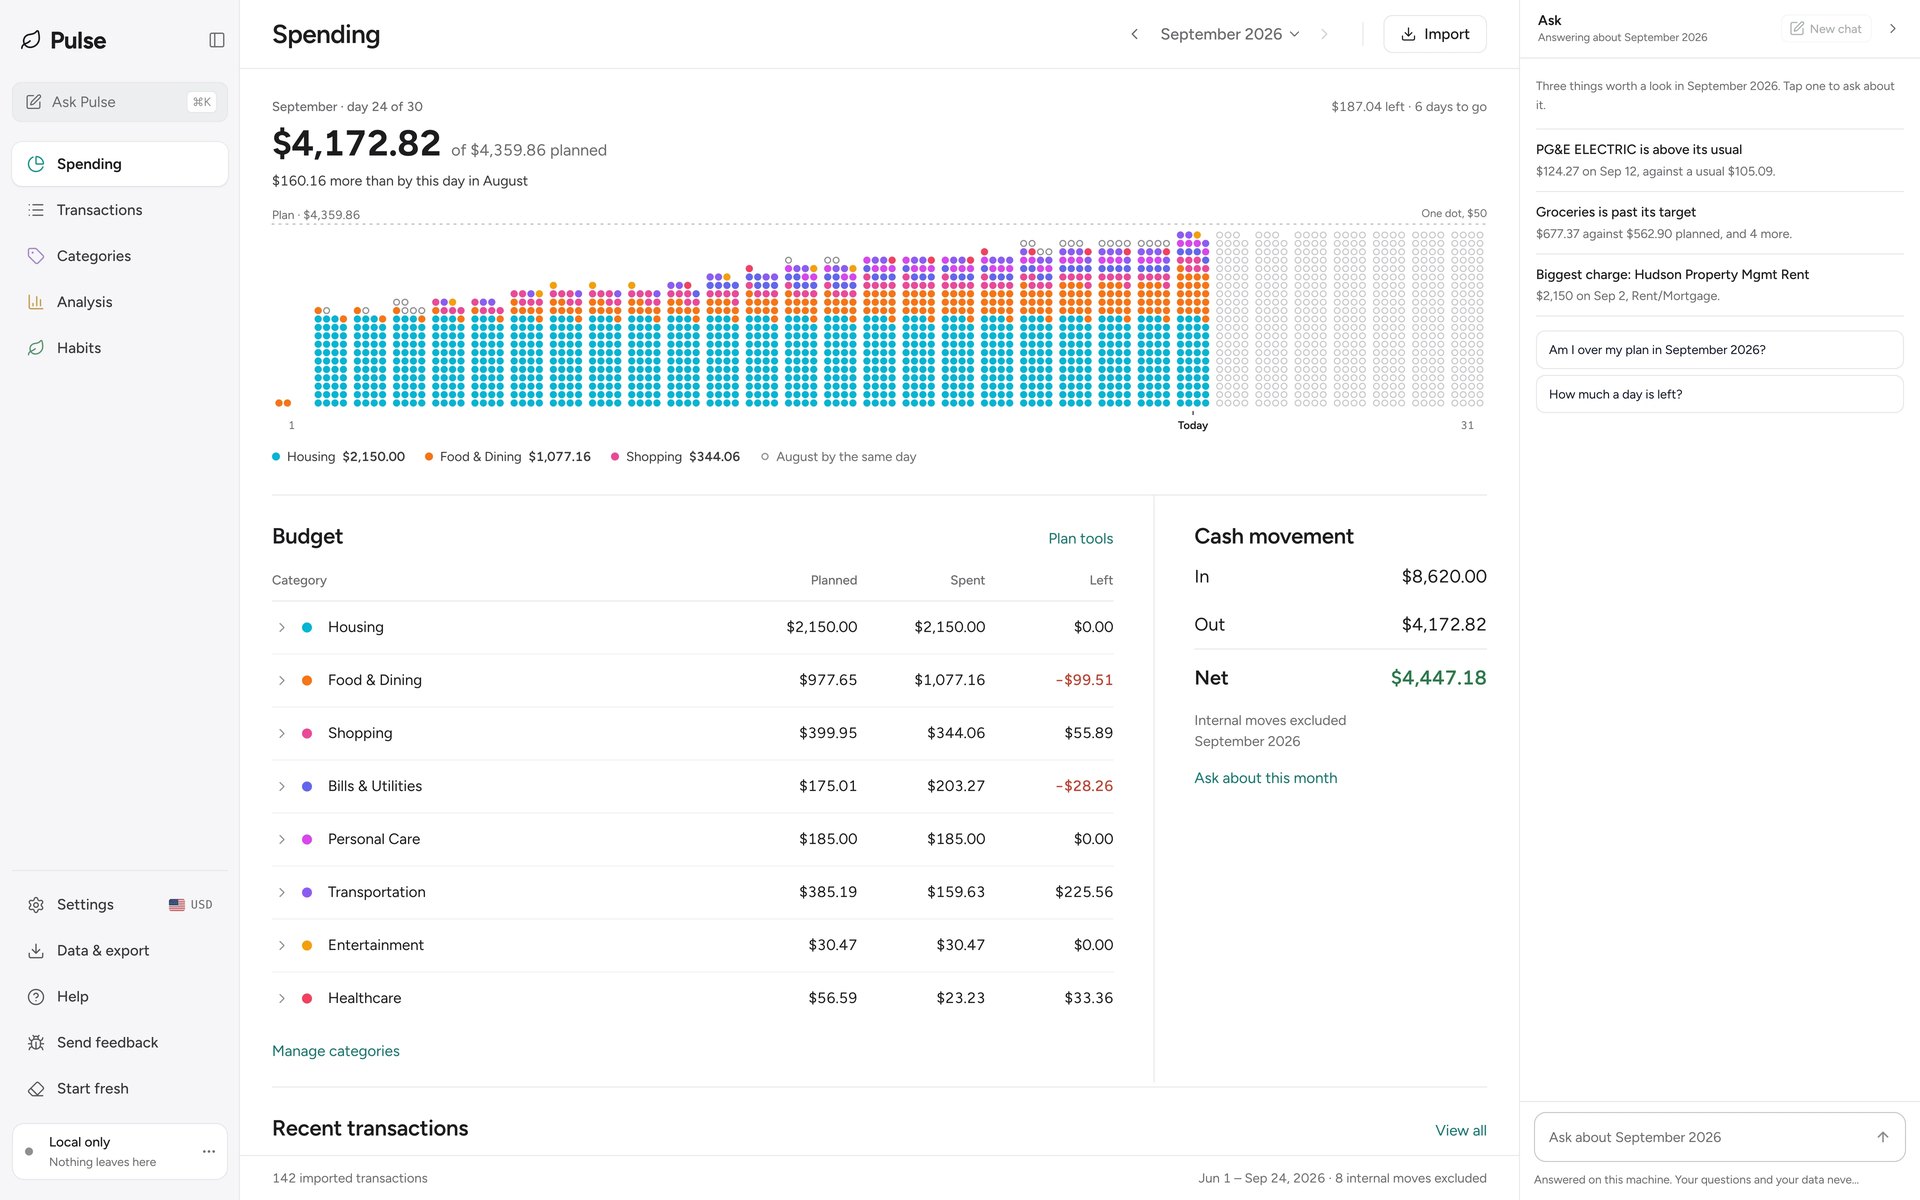Viewport: 1920px width, 1200px height.
Task: Expand the Healthcare budget row
Action: pyautogui.click(x=282, y=998)
